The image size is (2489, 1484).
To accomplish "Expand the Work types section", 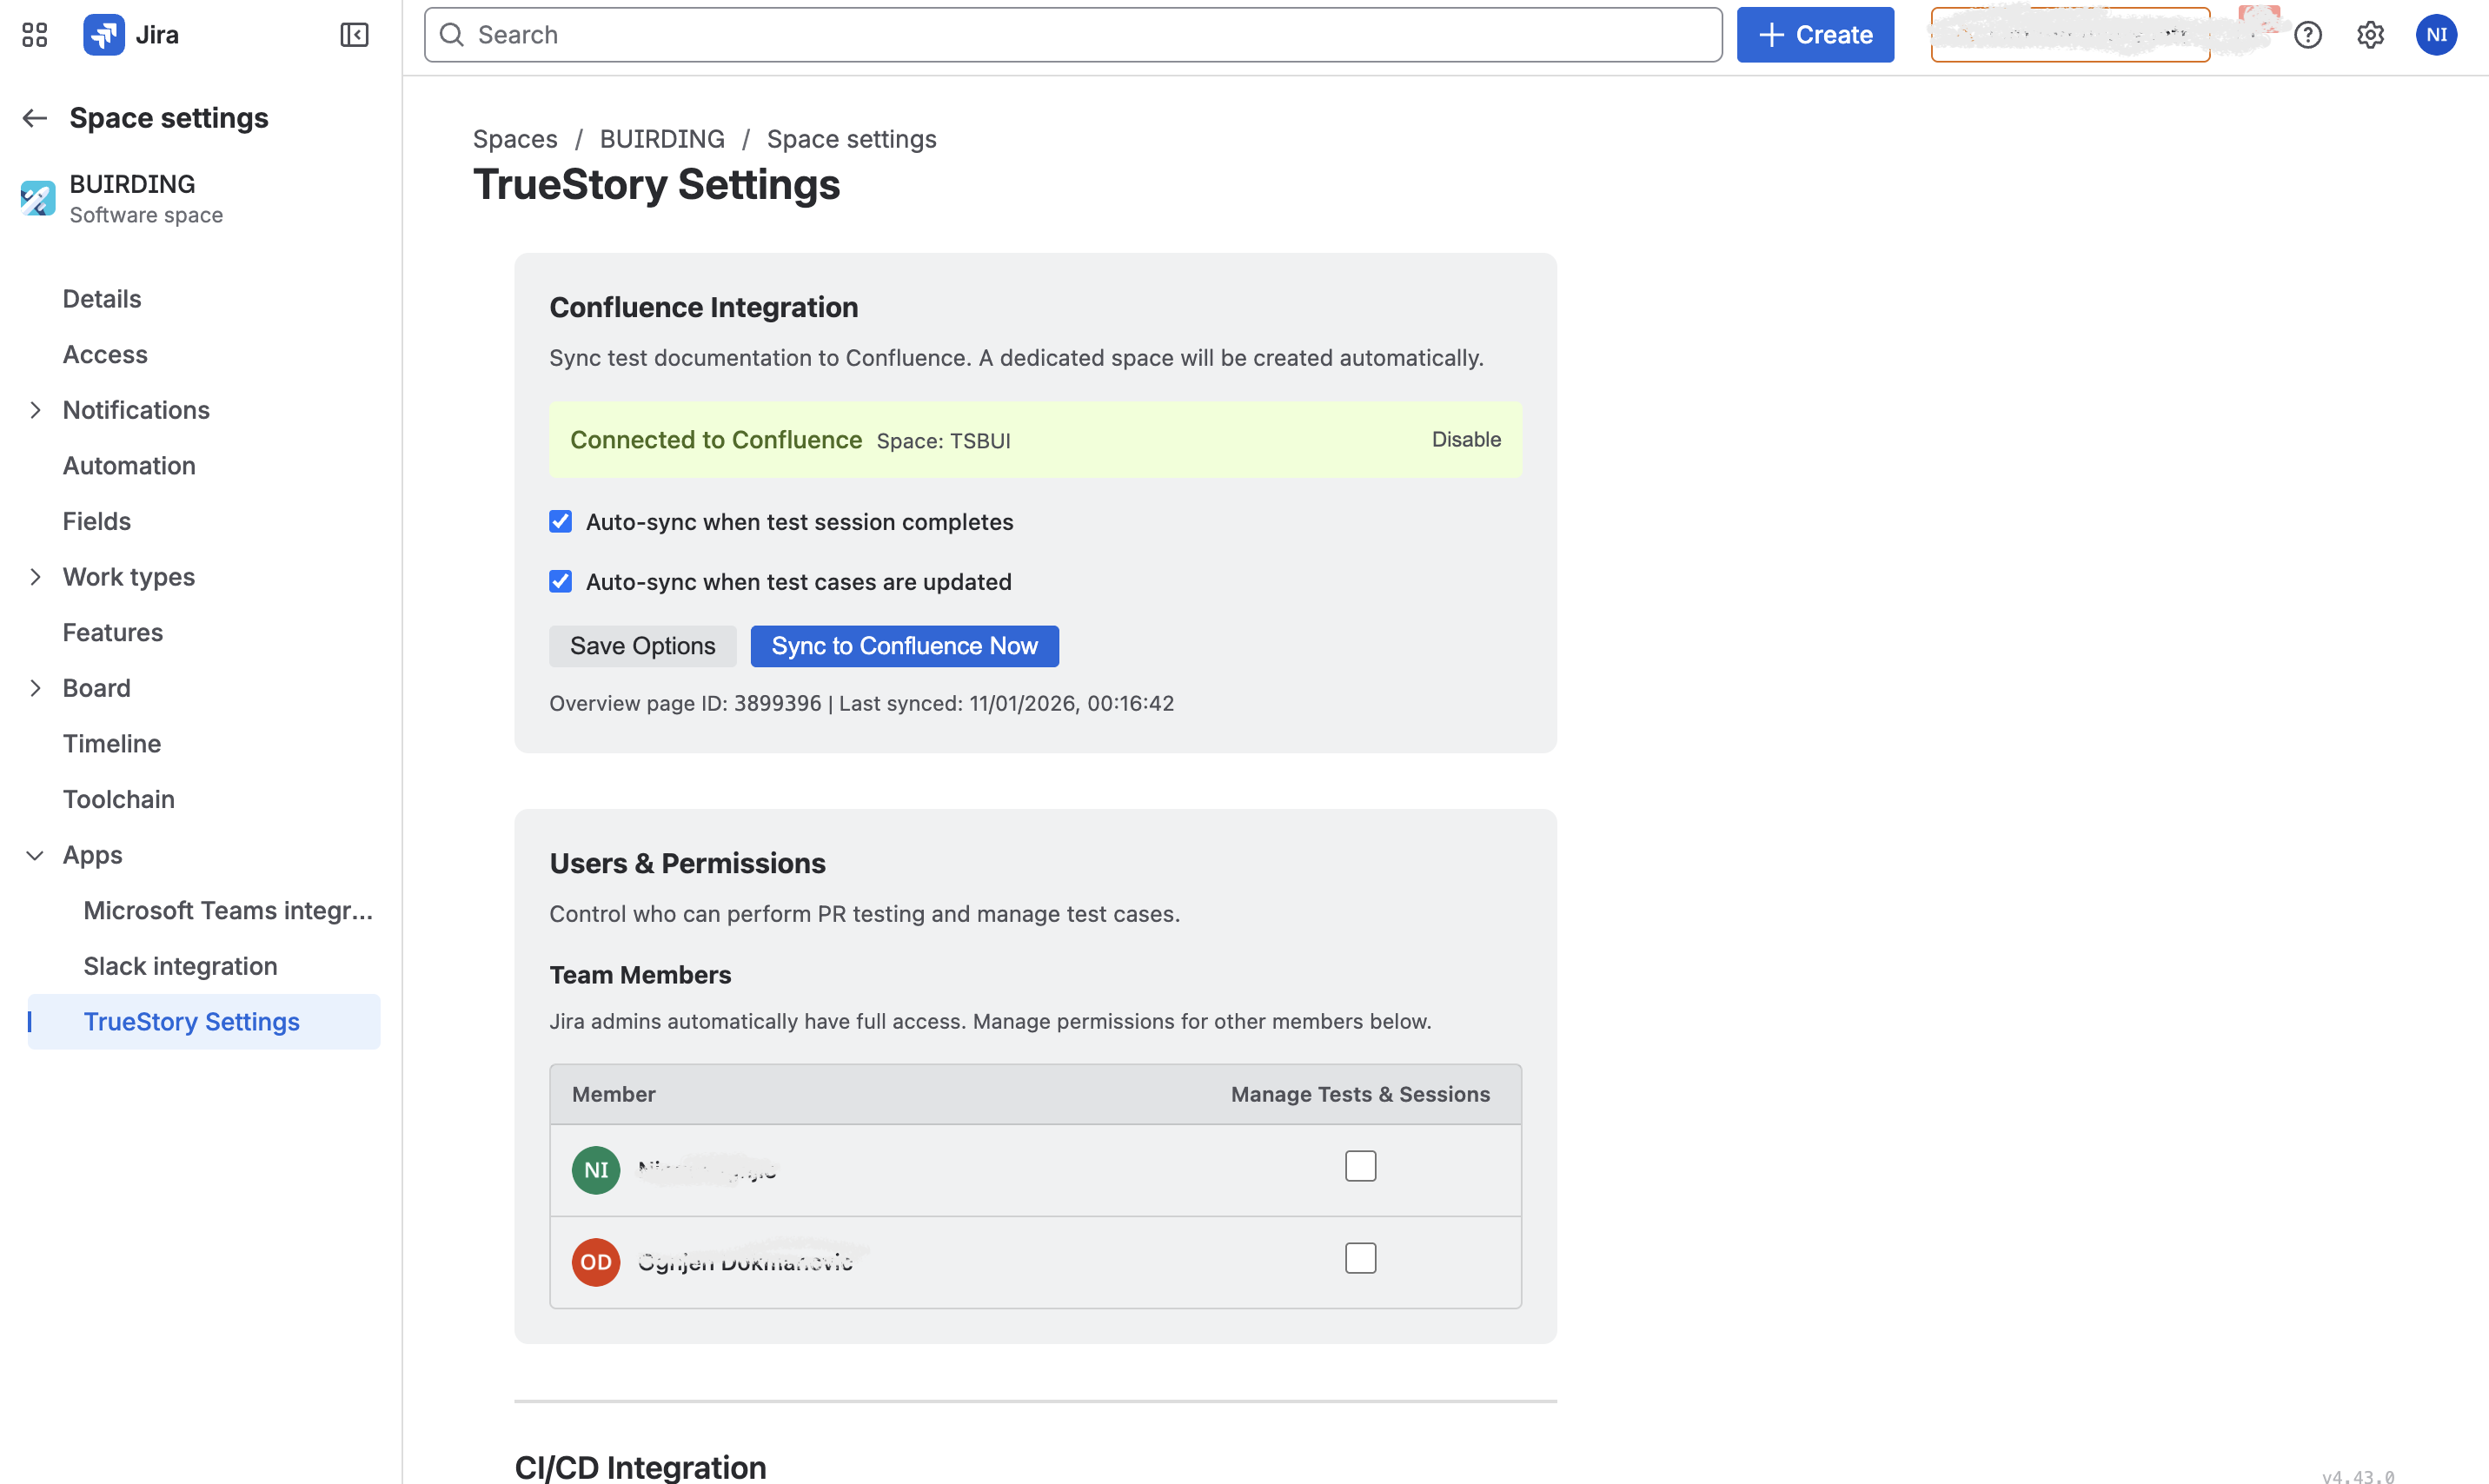I will point(35,577).
